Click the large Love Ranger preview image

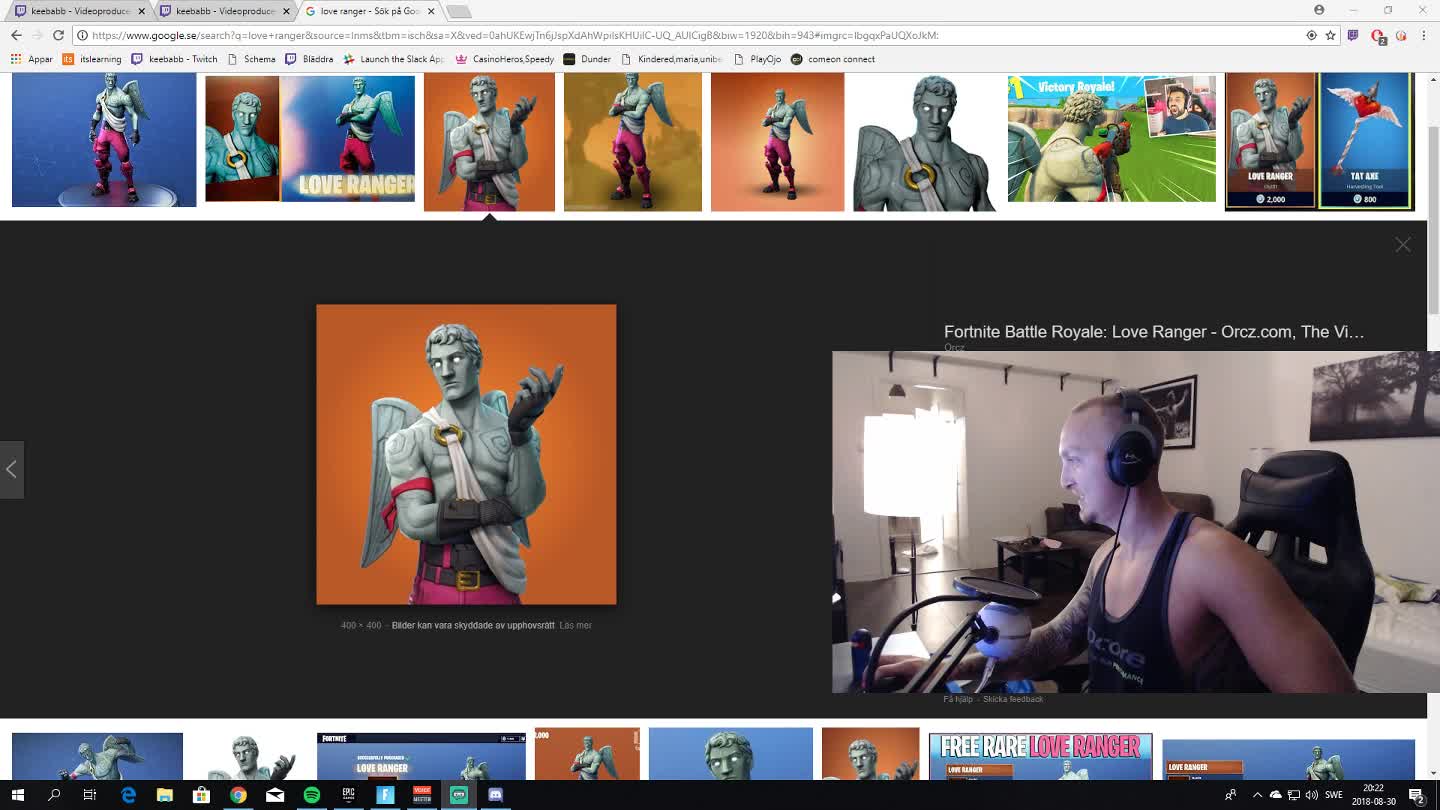coord(466,454)
